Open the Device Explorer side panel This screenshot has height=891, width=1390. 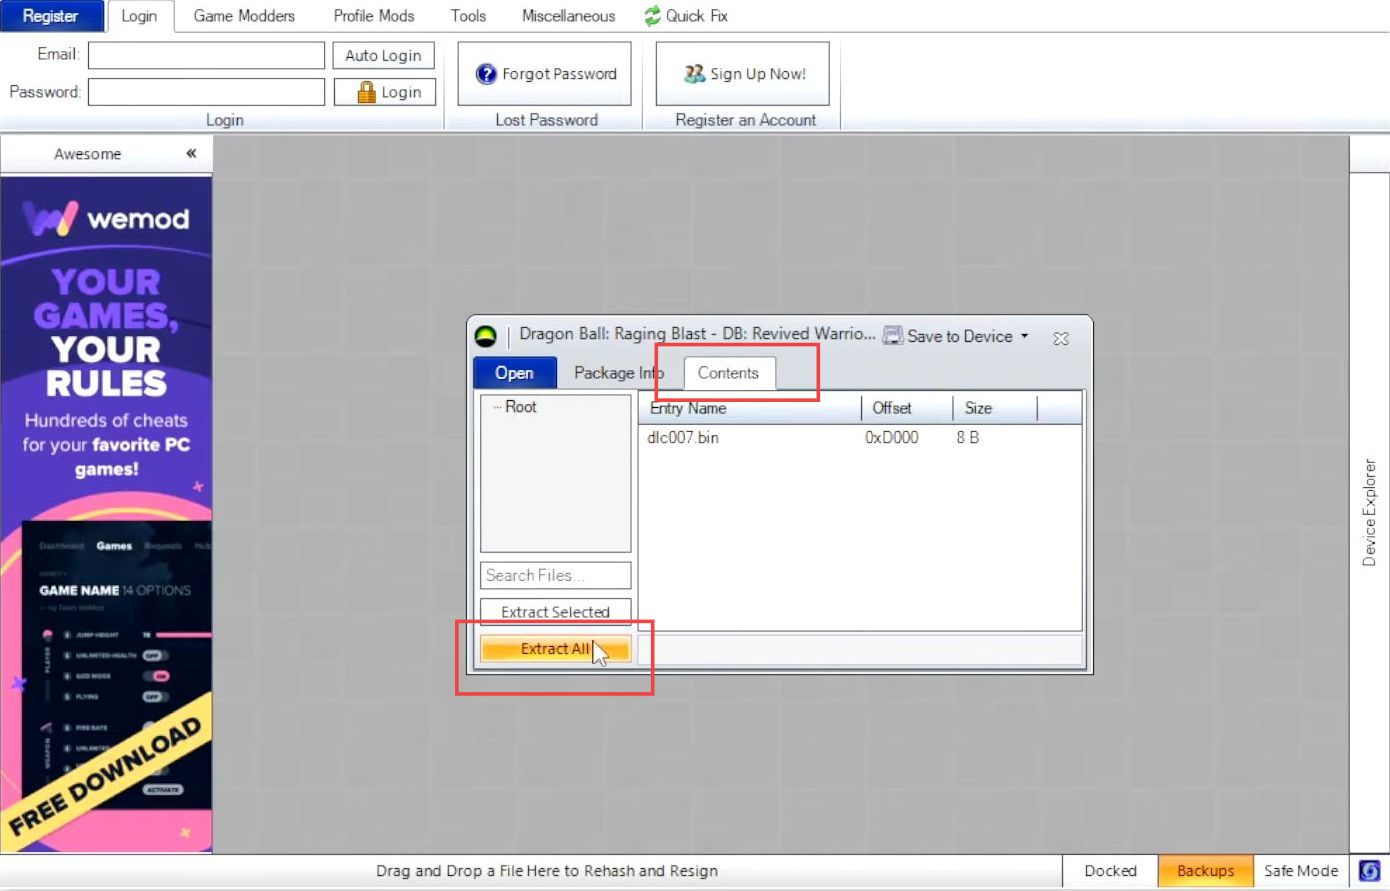[x=1369, y=513]
